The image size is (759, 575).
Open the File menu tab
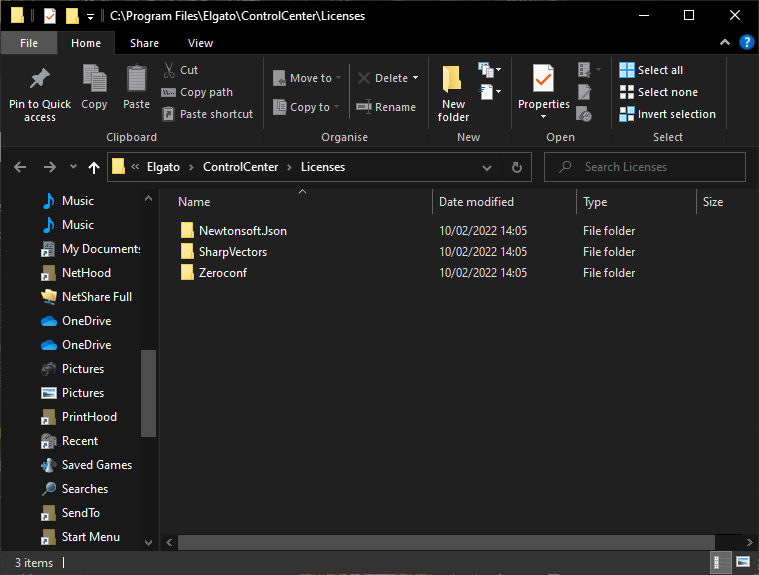pyautogui.click(x=29, y=43)
